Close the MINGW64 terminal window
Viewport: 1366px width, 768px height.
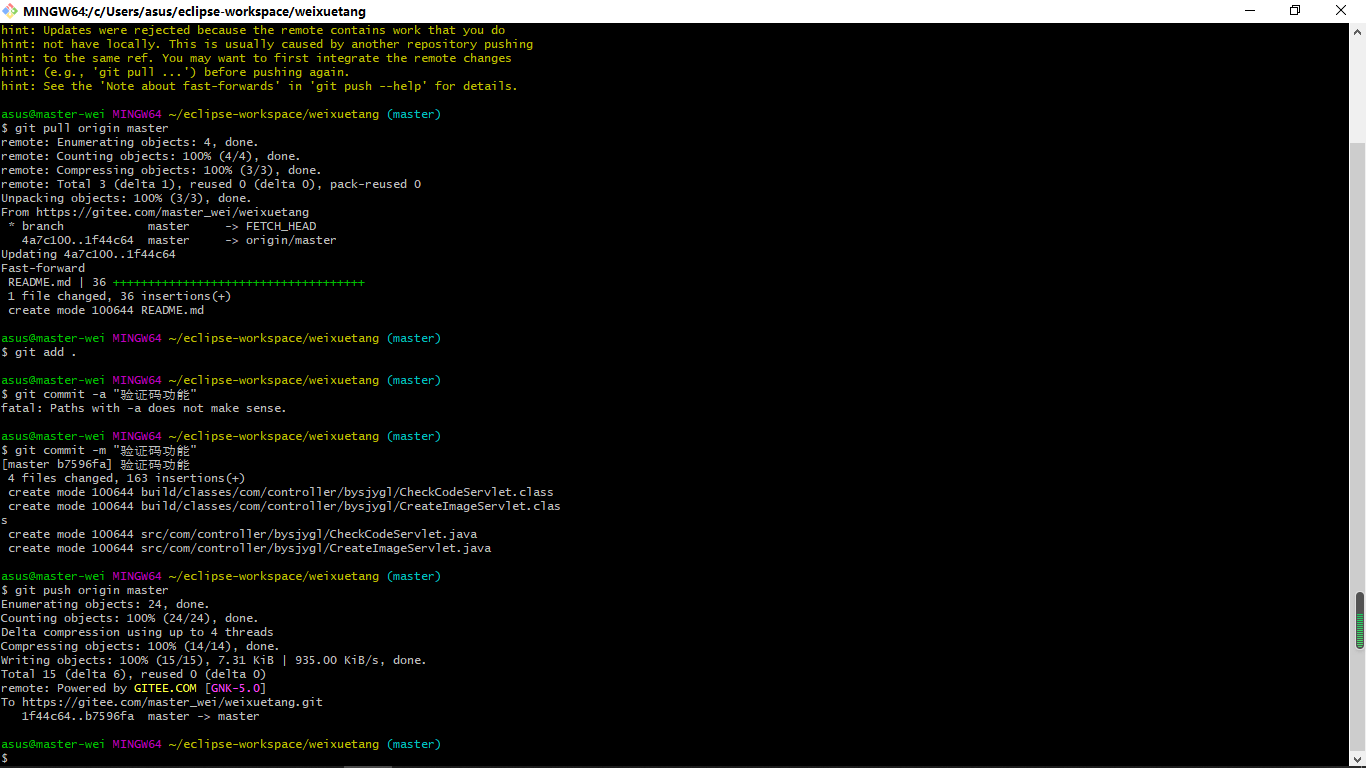(1342, 11)
